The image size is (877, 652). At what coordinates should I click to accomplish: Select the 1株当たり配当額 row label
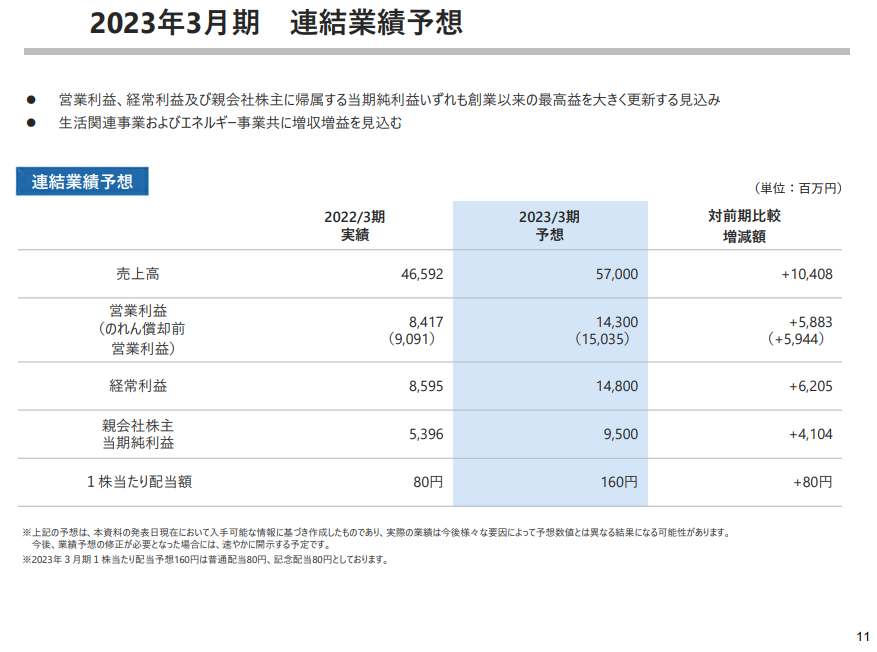pyautogui.click(x=138, y=482)
